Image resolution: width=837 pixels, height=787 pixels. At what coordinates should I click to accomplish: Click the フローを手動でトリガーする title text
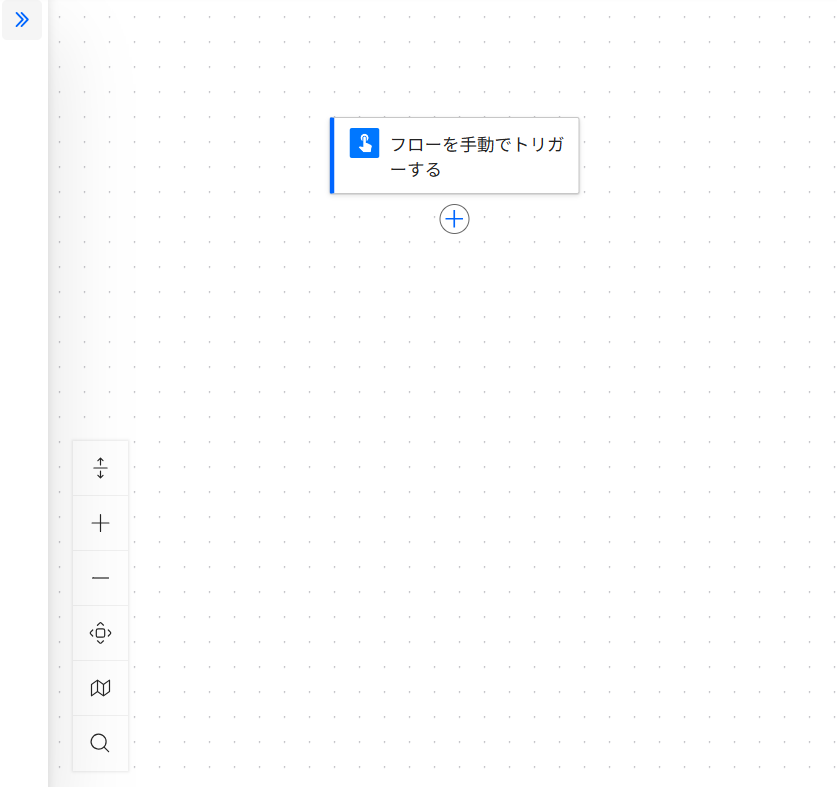(477, 156)
